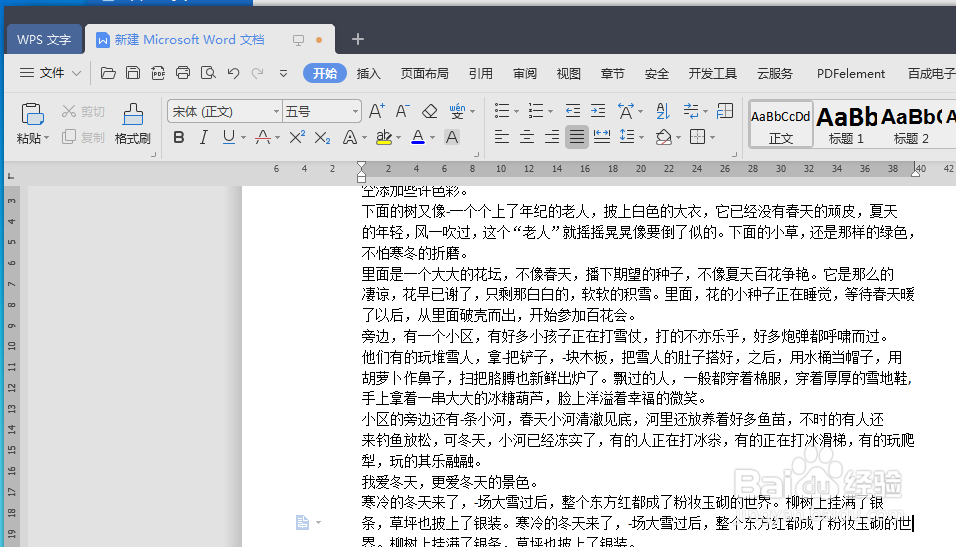Screen dimensions: 956x547
Task: Open the PDFelement tab
Action: (851, 74)
